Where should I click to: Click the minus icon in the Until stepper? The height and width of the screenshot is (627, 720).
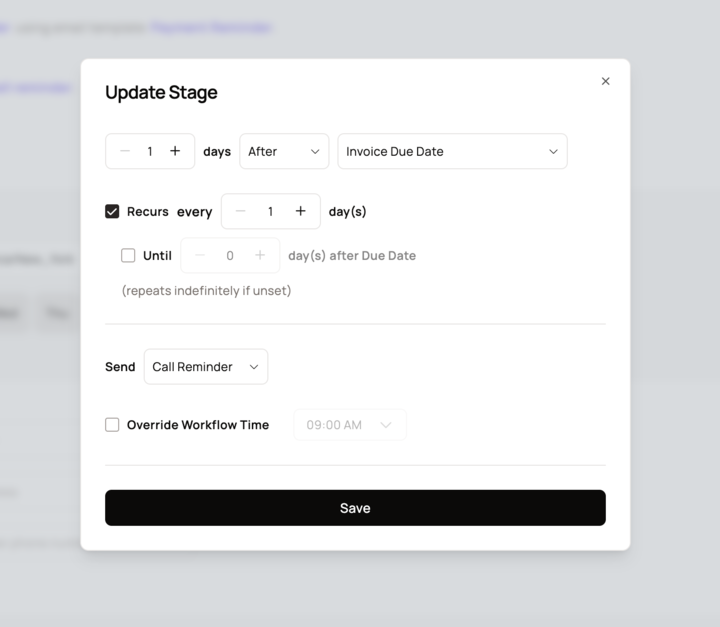coord(200,255)
